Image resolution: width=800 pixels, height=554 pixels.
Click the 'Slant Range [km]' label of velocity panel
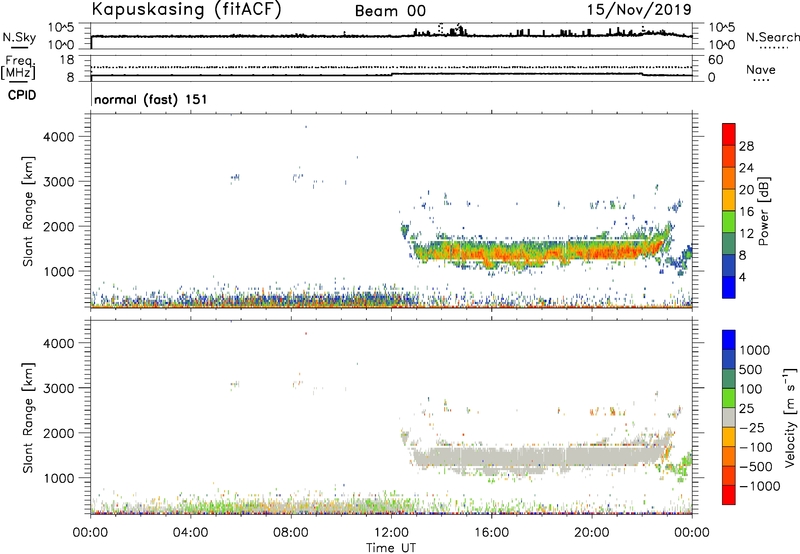[x=28, y=418]
